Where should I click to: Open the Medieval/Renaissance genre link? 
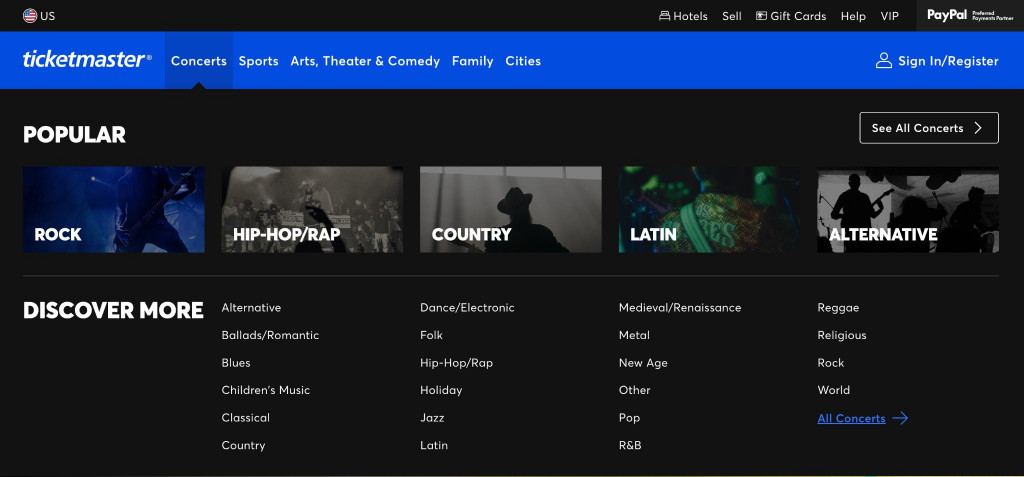[680, 308]
